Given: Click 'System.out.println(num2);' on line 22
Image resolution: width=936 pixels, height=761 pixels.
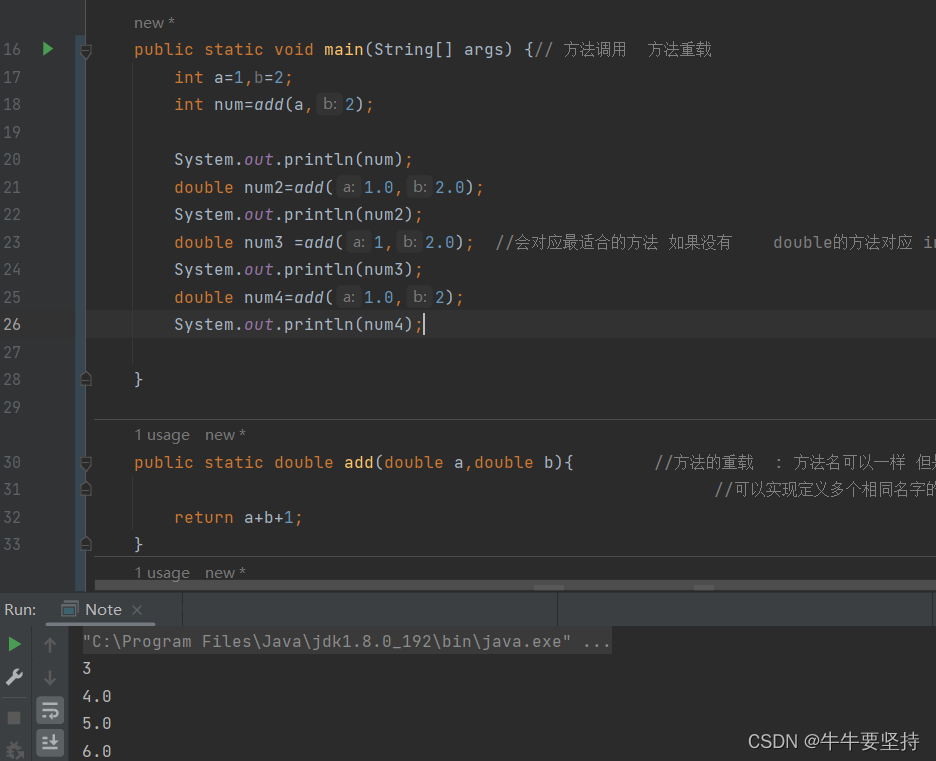Looking at the screenshot, I should pos(298,214).
